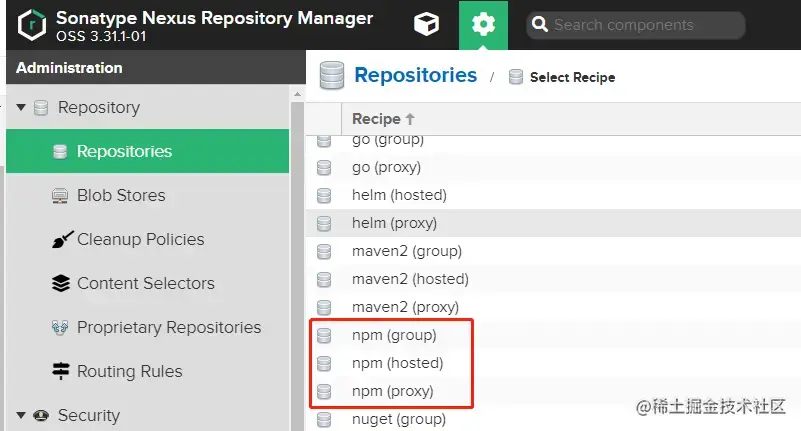801x431 pixels.
Task: Collapse the Repository tree section
Action: coord(21,107)
